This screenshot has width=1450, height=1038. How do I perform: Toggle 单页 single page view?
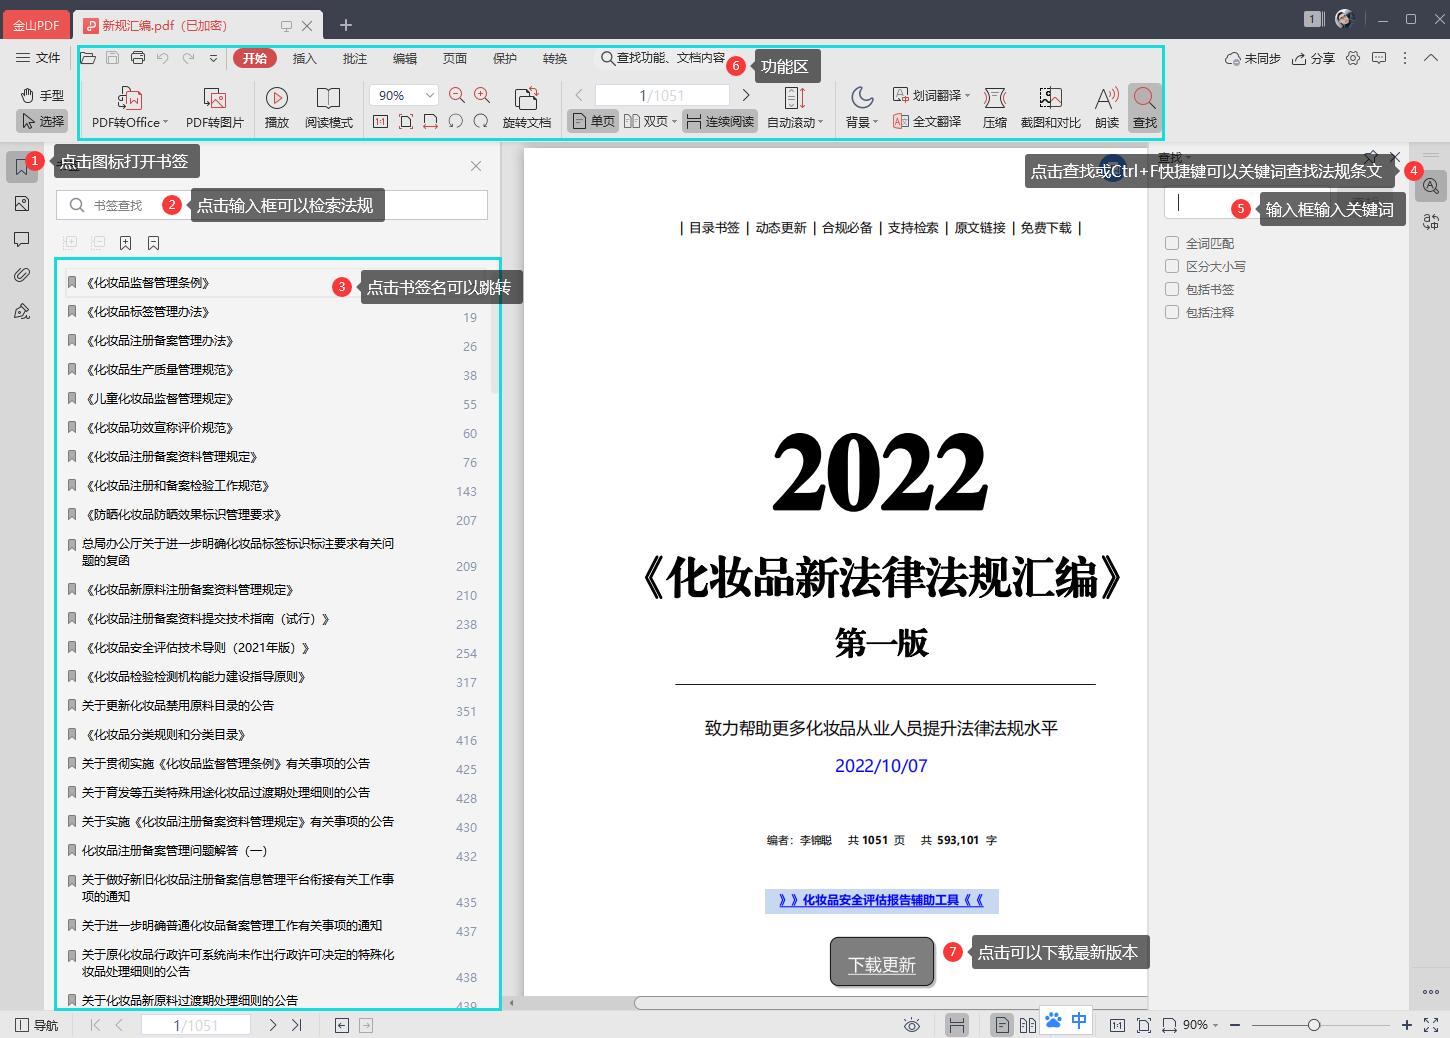(x=593, y=121)
